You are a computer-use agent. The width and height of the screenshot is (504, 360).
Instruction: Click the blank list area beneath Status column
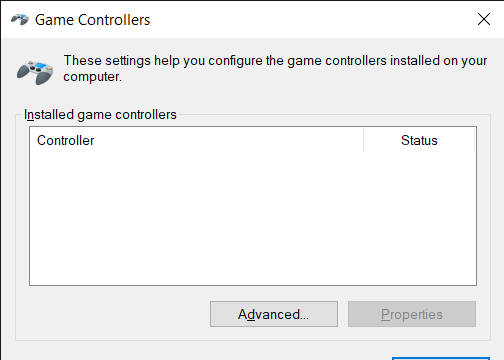pos(419,218)
